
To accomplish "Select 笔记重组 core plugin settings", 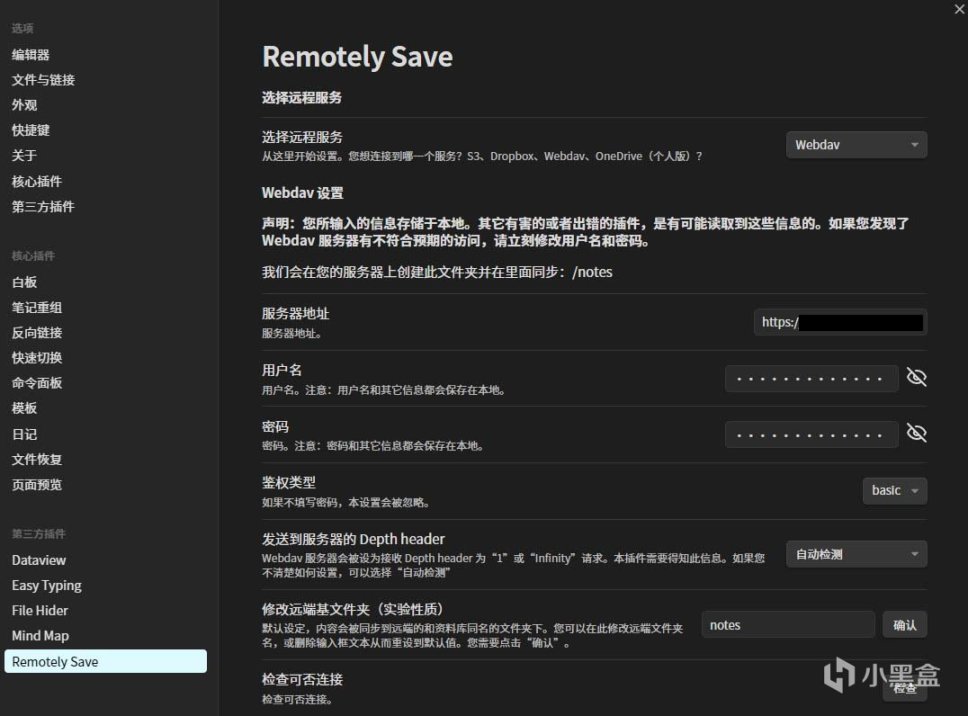I will 36,307.
